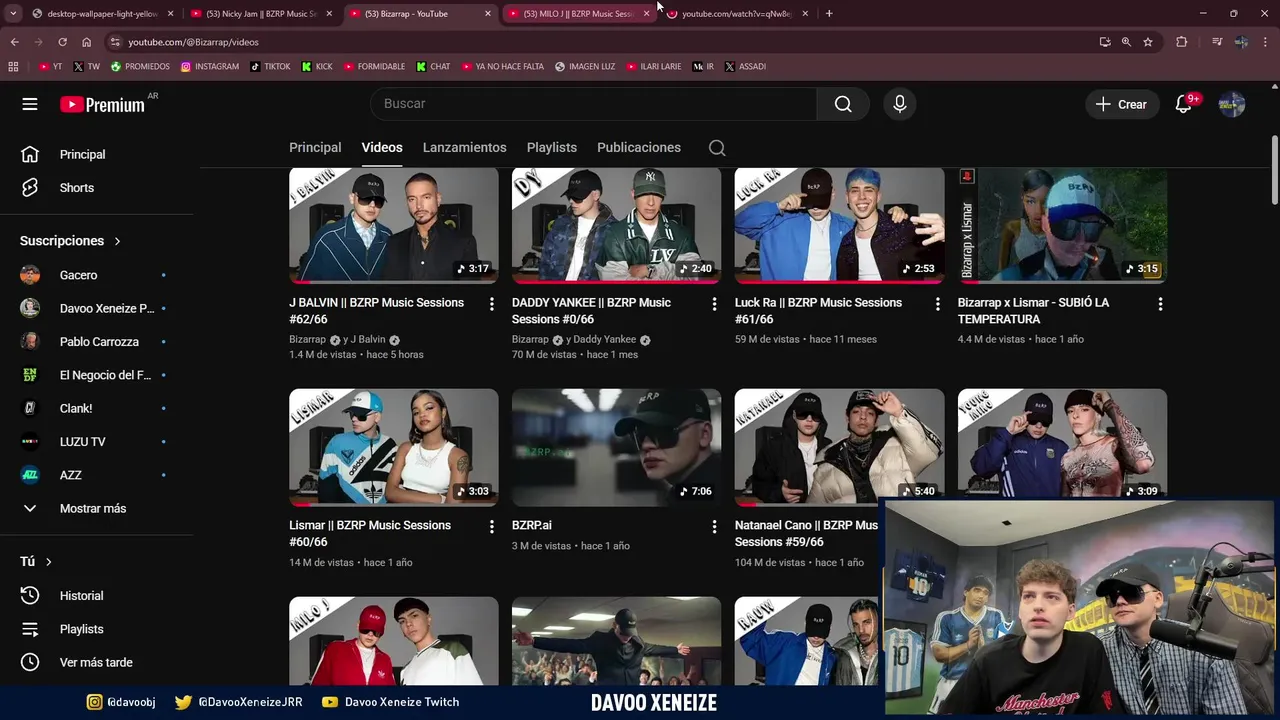The height and width of the screenshot is (720, 1280).
Task: Open Lismar BZRP Music Sessions title
Action: tap(370, 534)
